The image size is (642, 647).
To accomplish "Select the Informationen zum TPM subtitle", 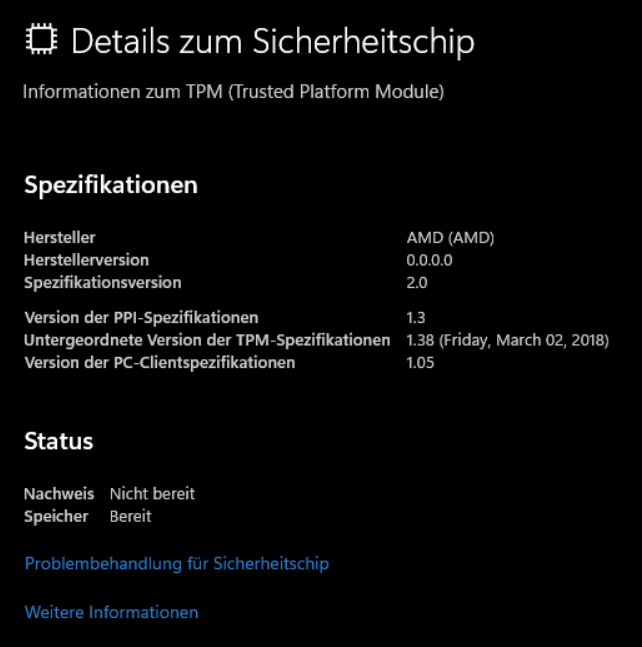I will point(234,92).
